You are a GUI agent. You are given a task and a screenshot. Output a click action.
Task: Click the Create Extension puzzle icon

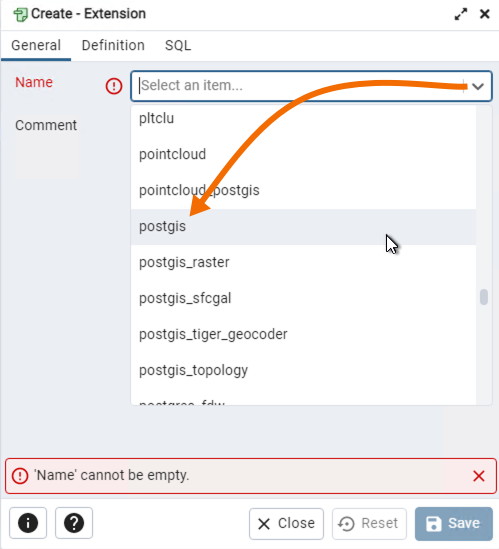(20, 15)
